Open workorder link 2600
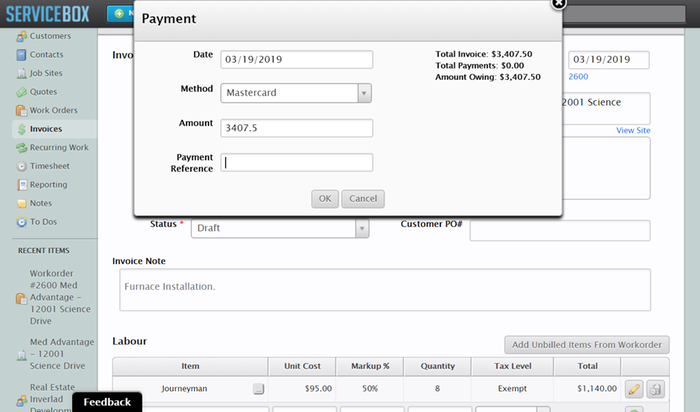The width and height of the screenshot is (700, 412). (578, 77)
